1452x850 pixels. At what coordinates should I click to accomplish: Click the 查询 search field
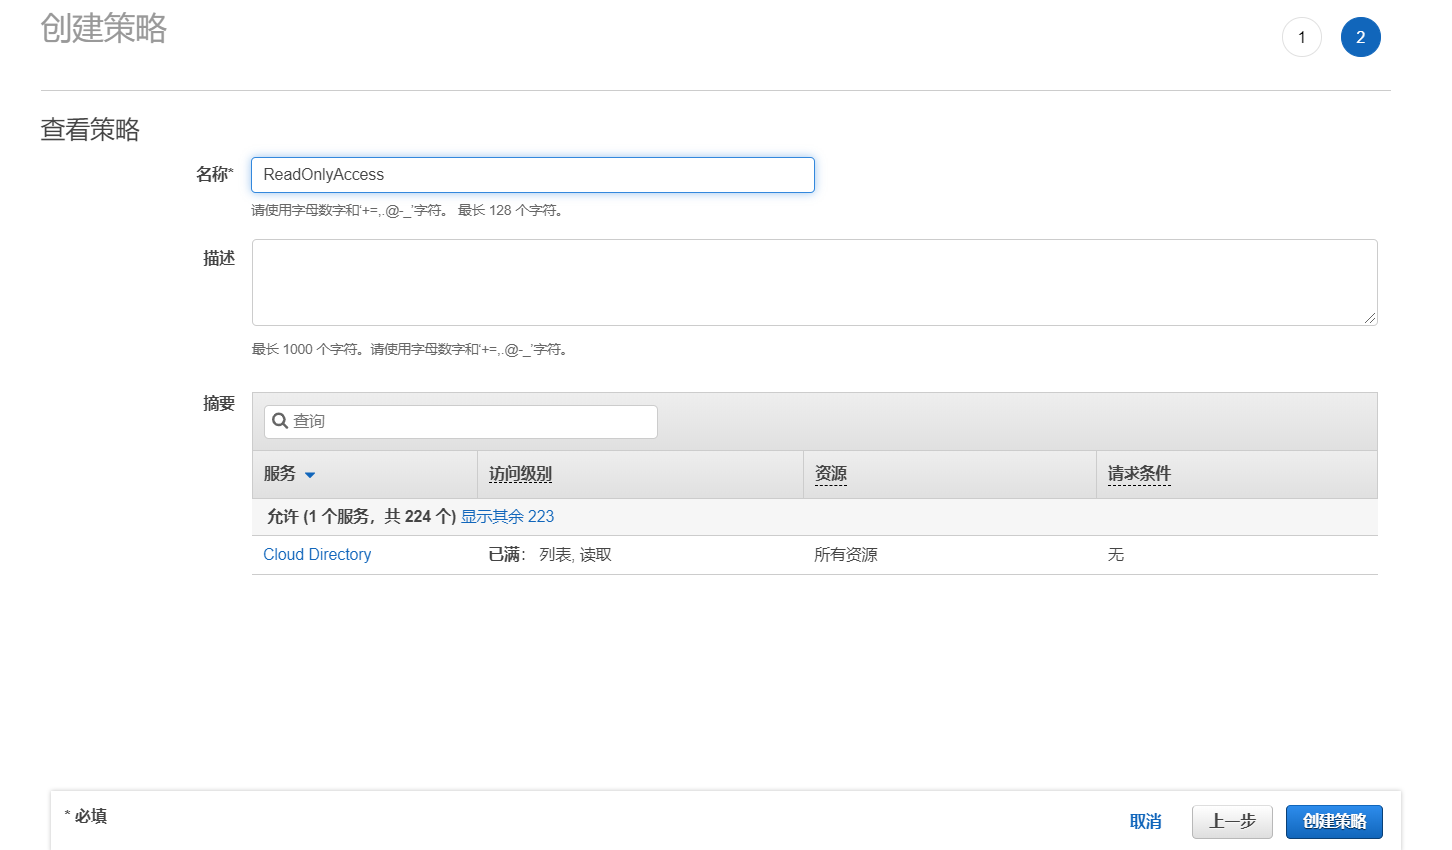(470, 422)
